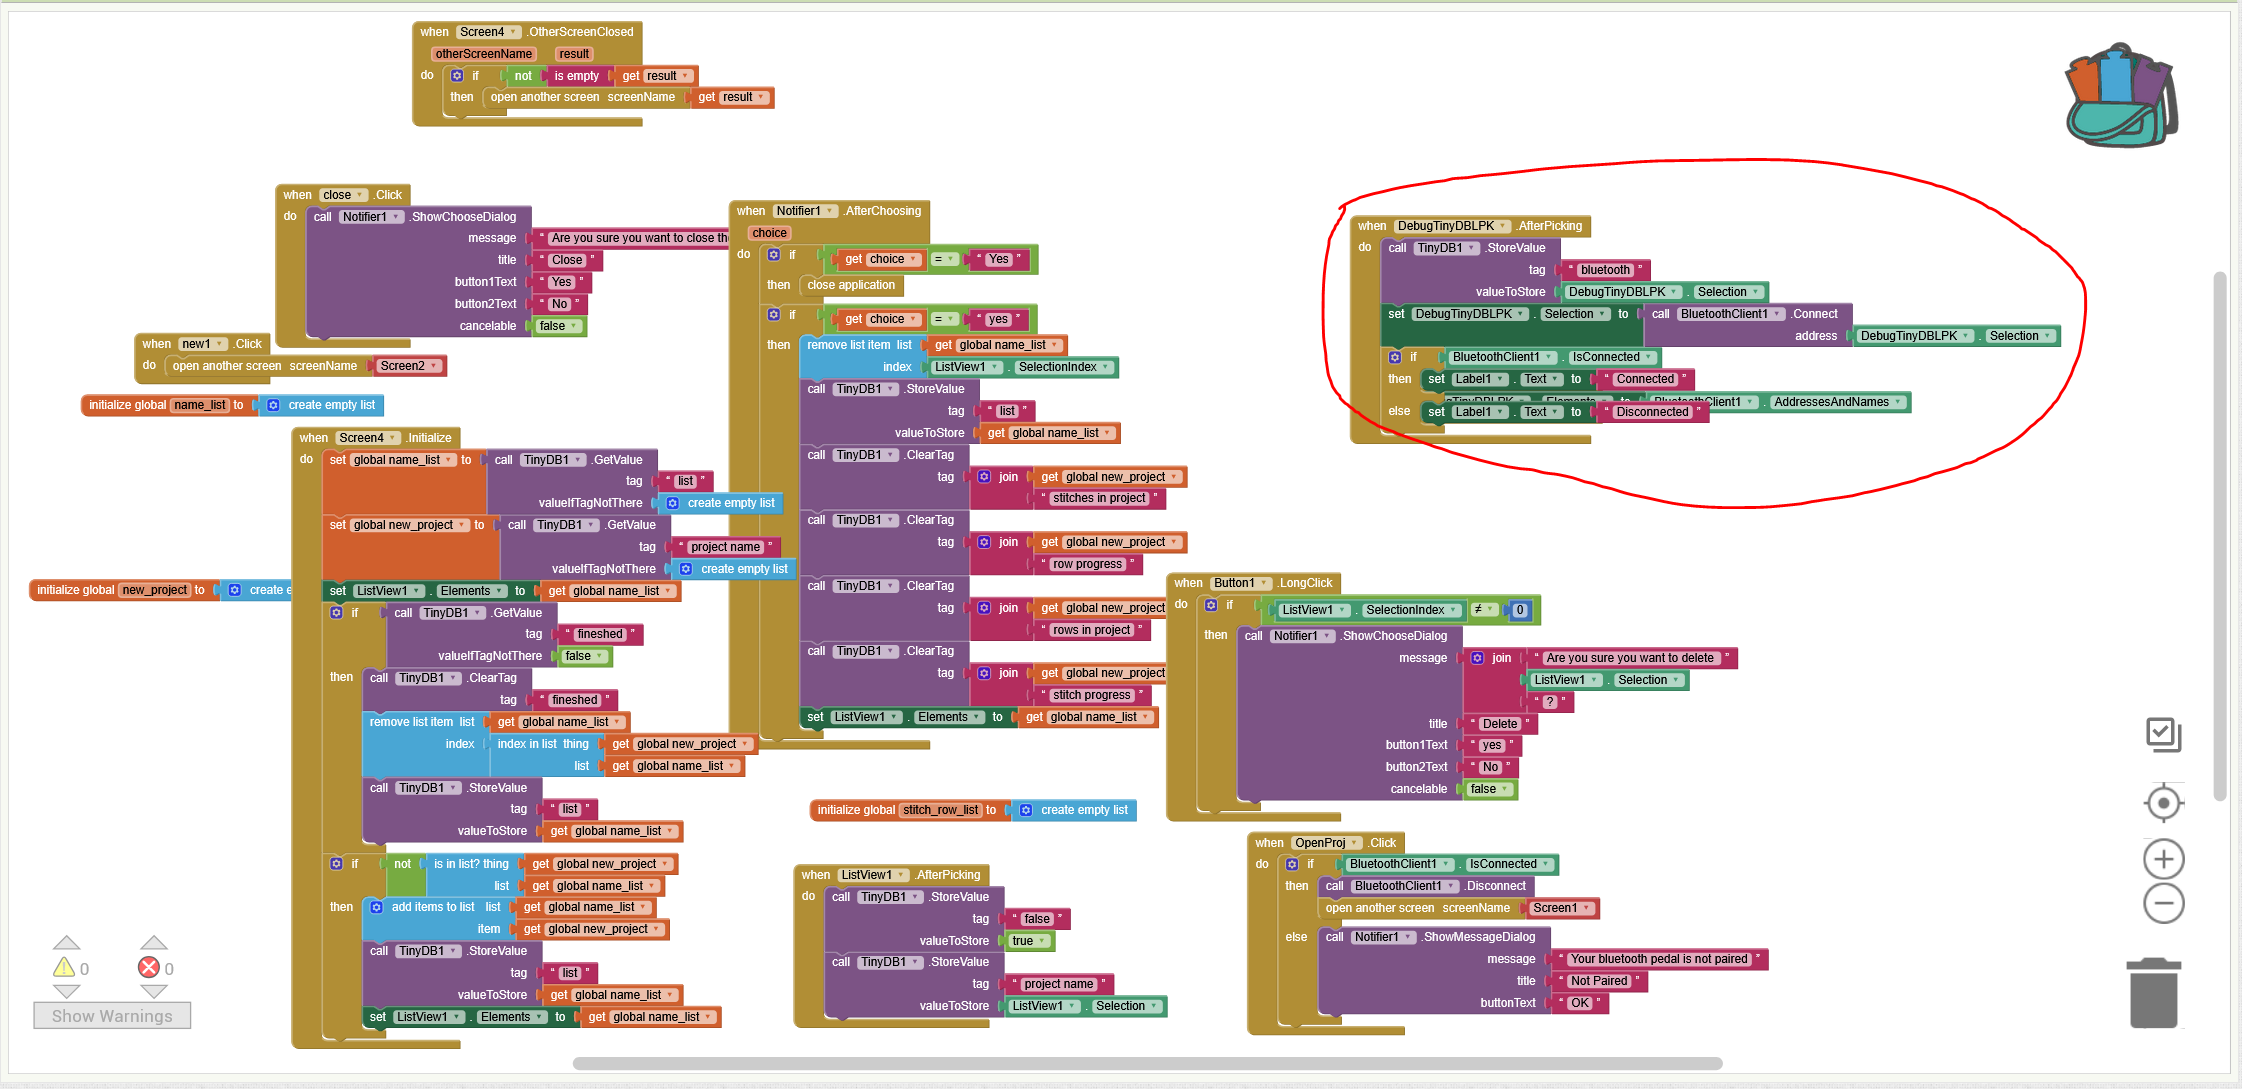Click the Show Warnings button
The width and height of the screenshot is (2242, 1089).
pyautogui.click(x=112, y=1016)
